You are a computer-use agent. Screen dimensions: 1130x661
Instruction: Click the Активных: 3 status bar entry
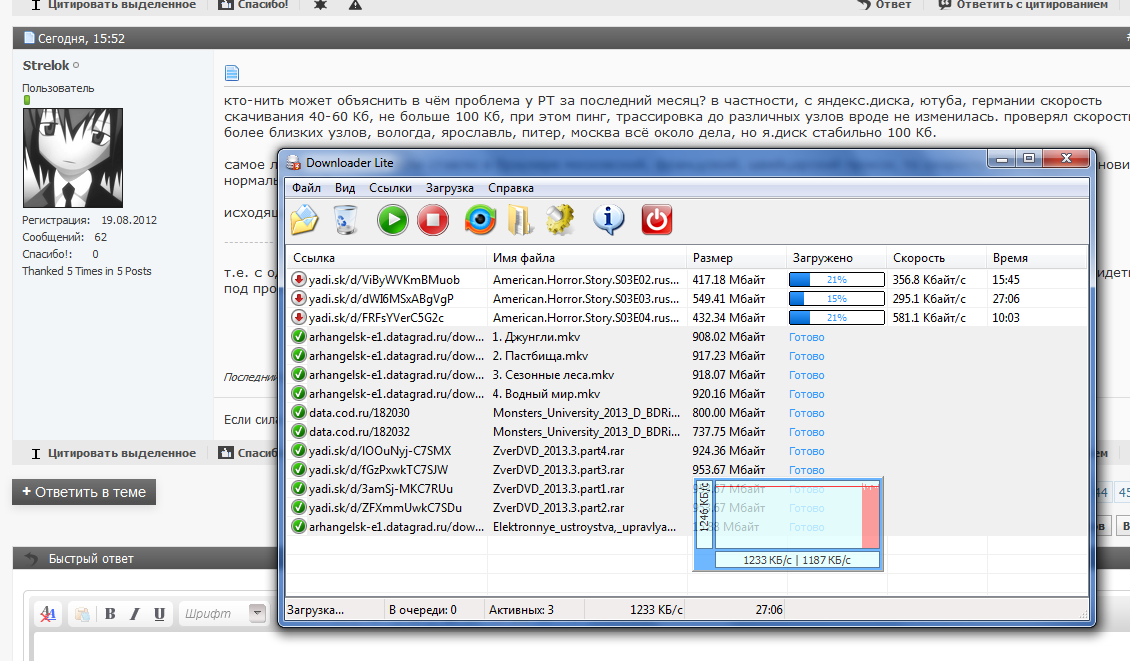point(521,610)
